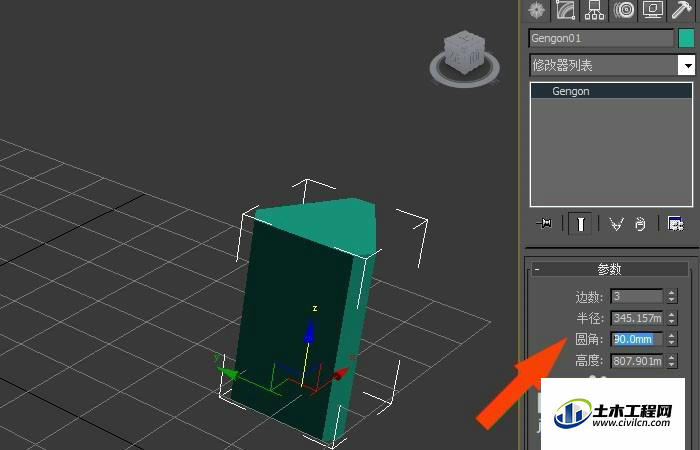Click Remove Modifier from stack icon
This screenshot has height=450, width=700.
[640, 224]
